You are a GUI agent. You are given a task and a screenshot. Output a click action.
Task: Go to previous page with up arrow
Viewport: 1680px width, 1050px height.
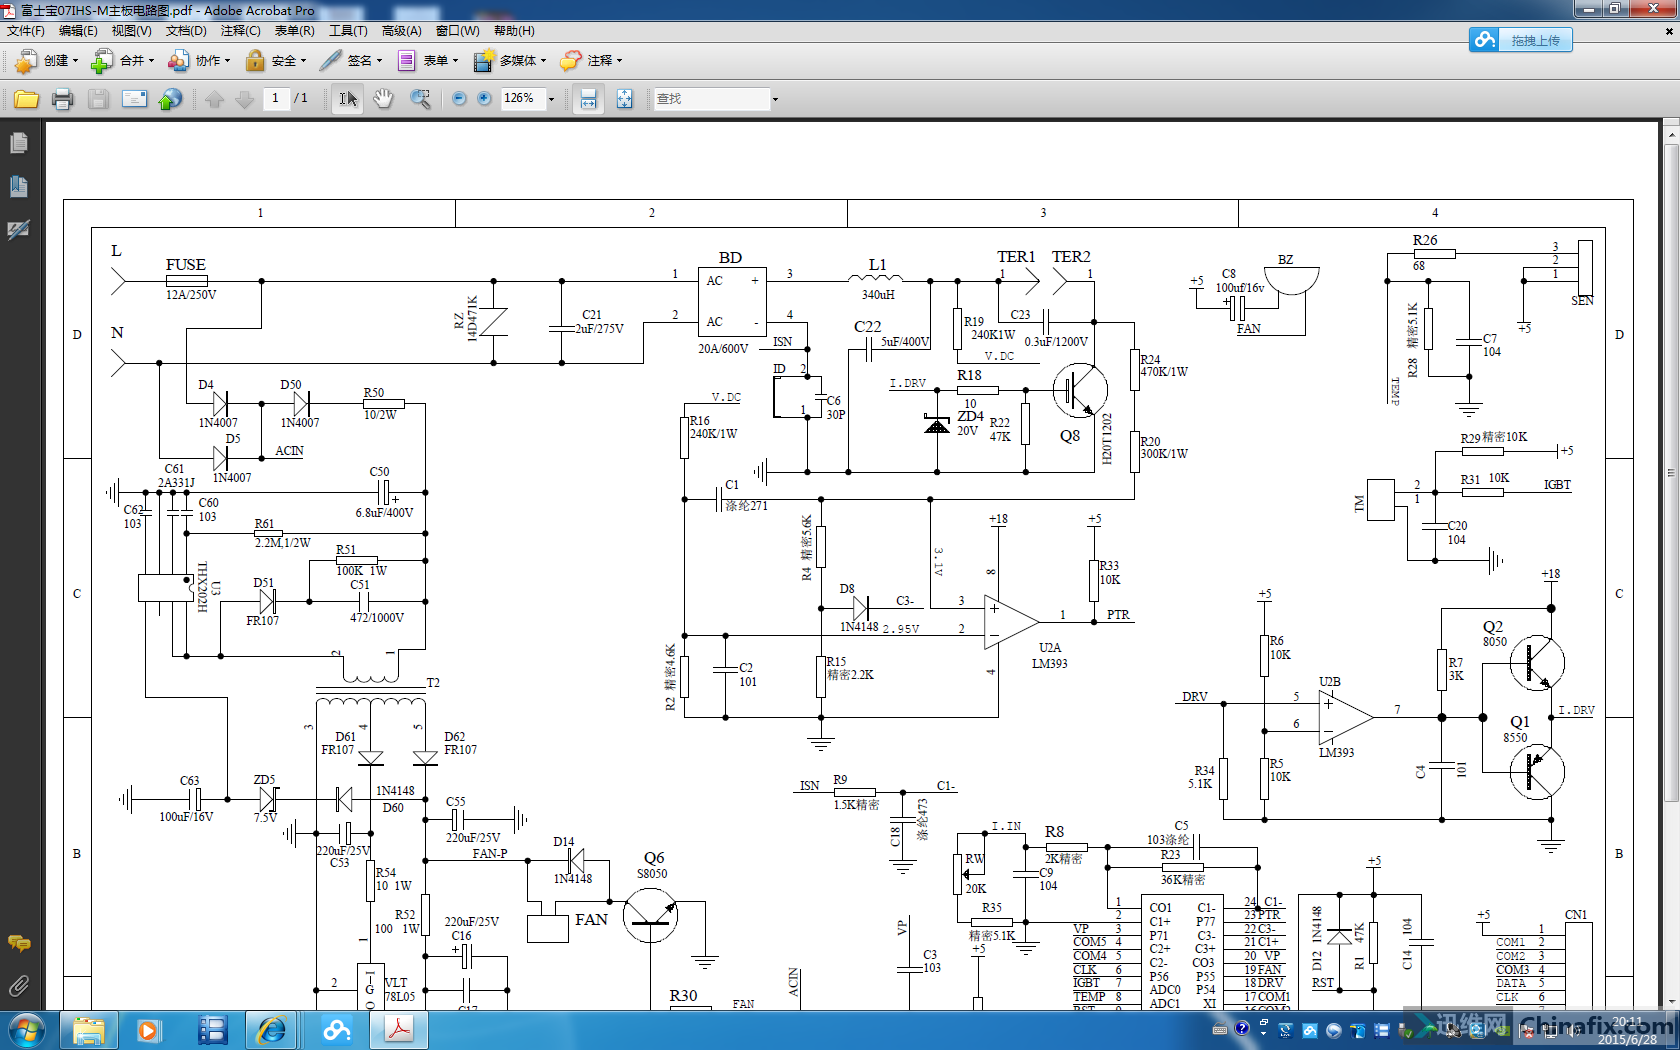coord(214,99)
